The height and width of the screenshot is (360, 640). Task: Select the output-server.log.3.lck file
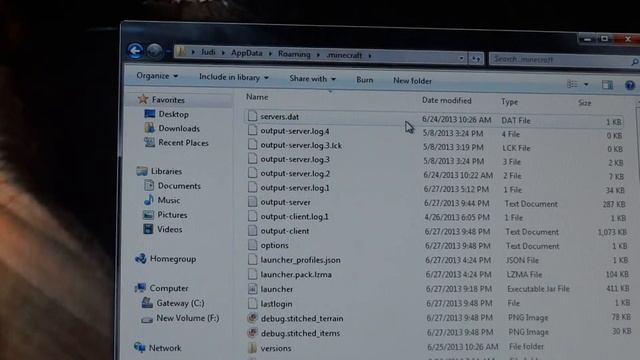(301, 145)
